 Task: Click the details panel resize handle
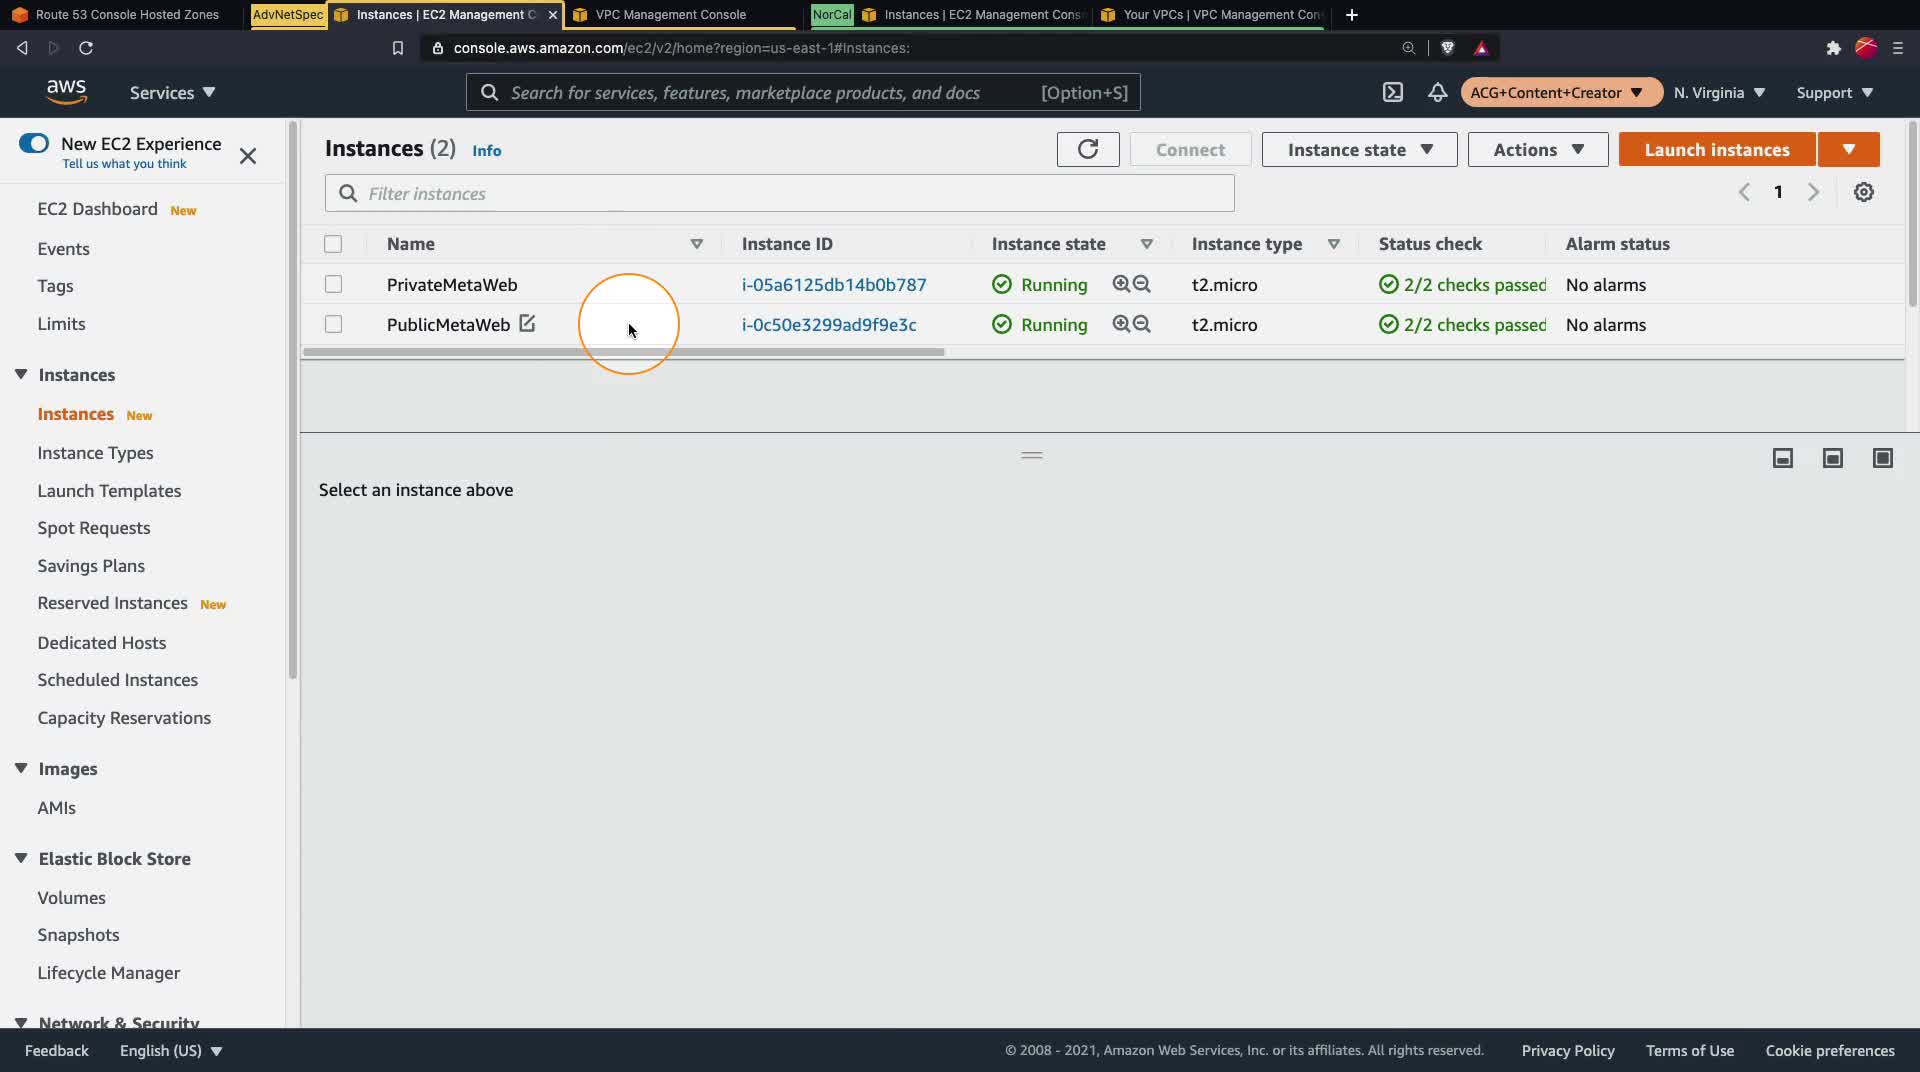coord(1032,455)
